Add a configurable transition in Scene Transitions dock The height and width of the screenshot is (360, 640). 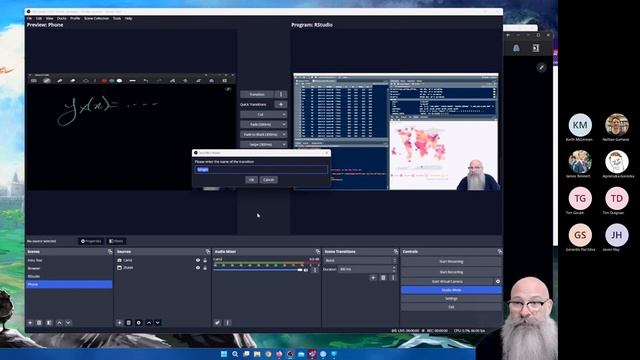point(373,278)
